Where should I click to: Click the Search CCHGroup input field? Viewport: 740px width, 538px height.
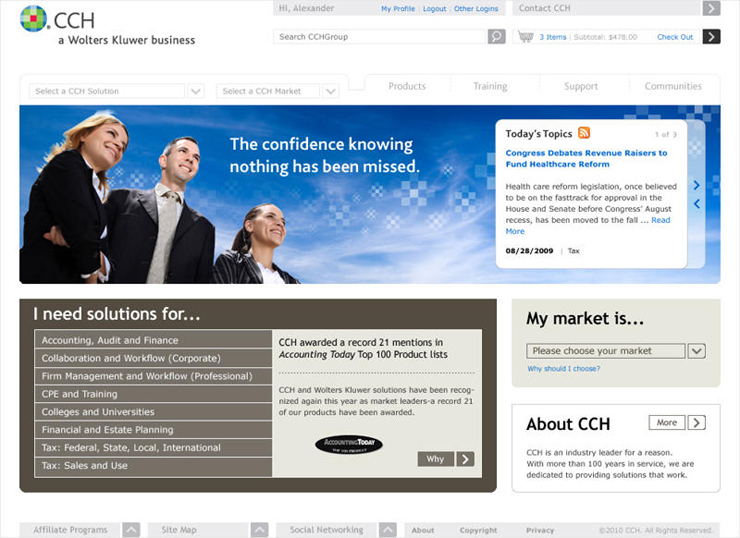[x=379, y=36]
